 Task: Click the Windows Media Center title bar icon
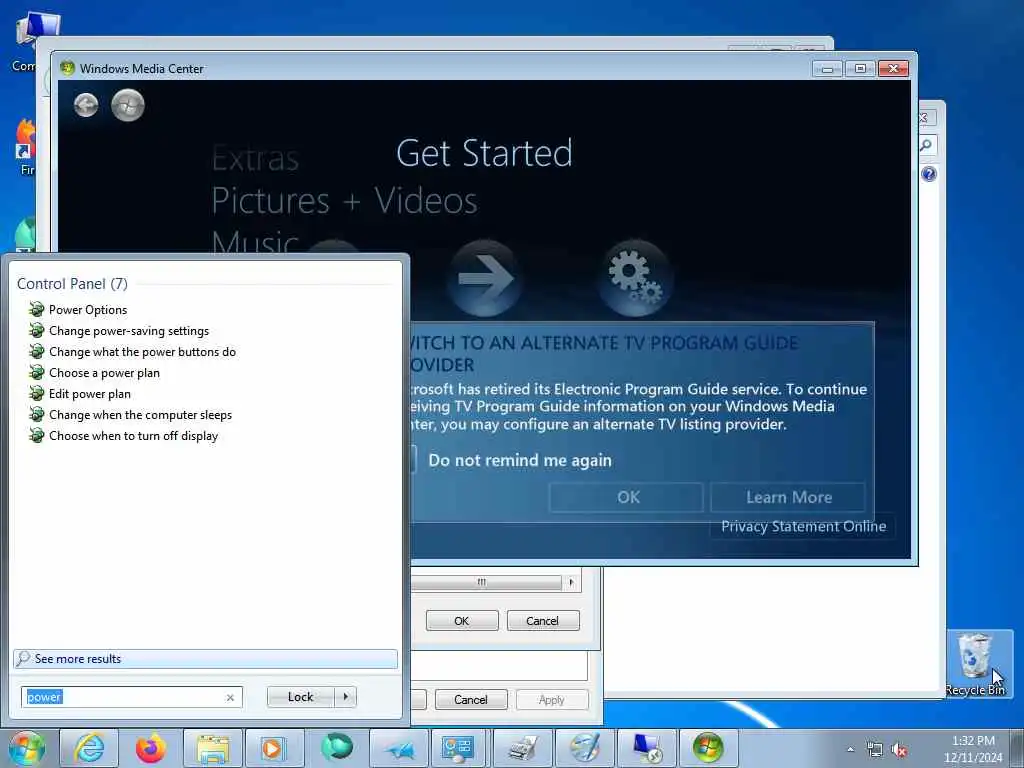(67, 68)
